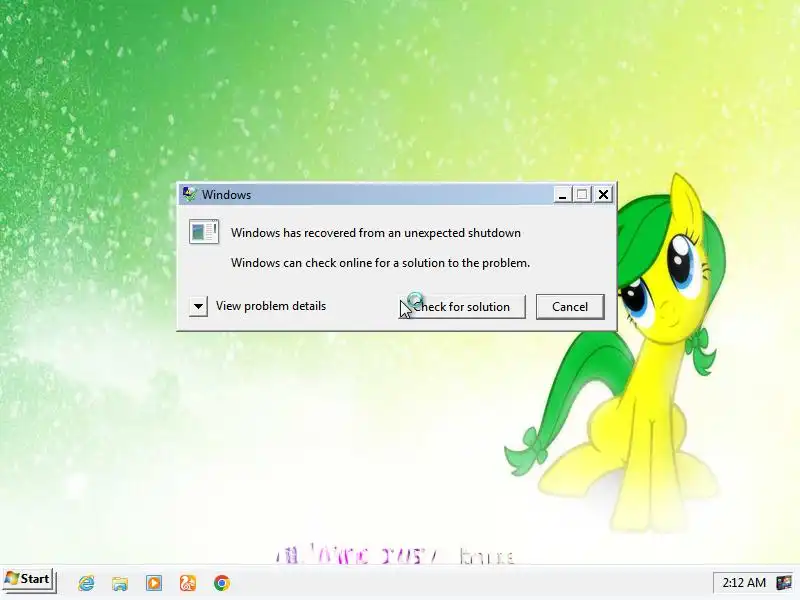800x600 pixels.
Task: Open Windows Media Player from taskbar
Action: [x=154, y=583]
